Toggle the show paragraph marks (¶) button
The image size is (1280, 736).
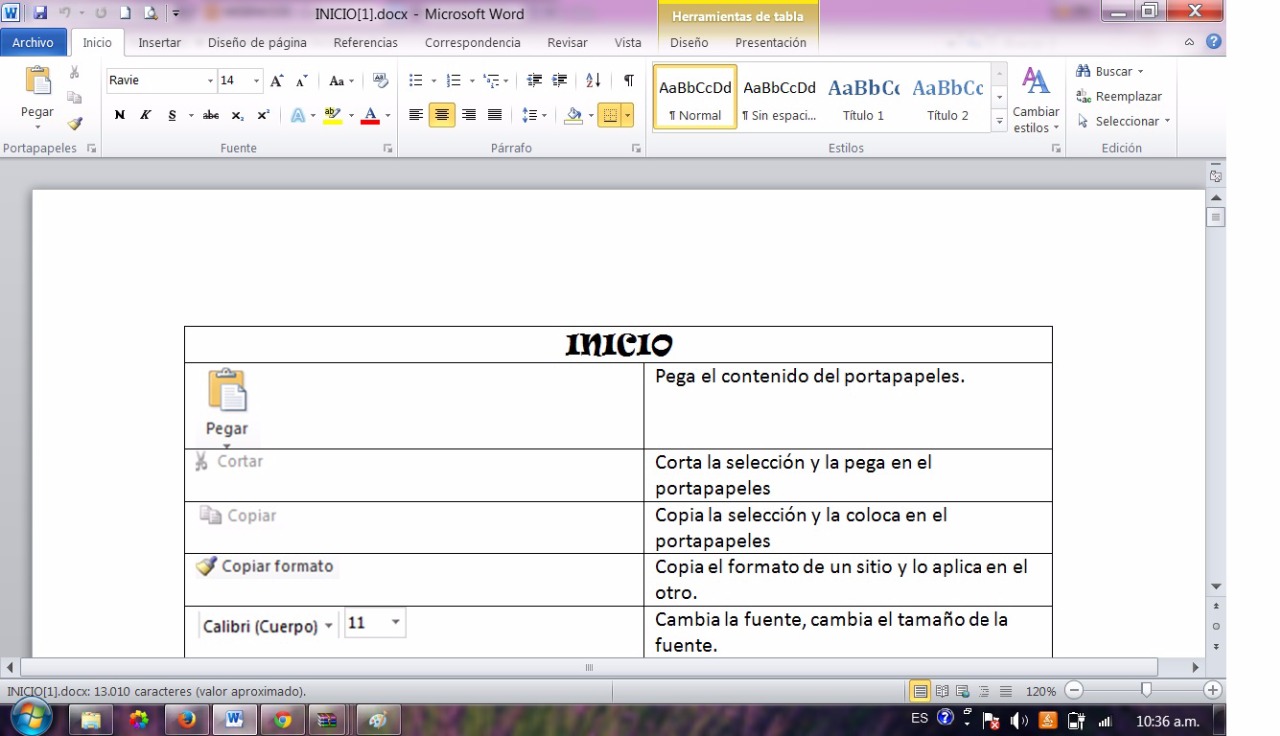click(628, 81)
